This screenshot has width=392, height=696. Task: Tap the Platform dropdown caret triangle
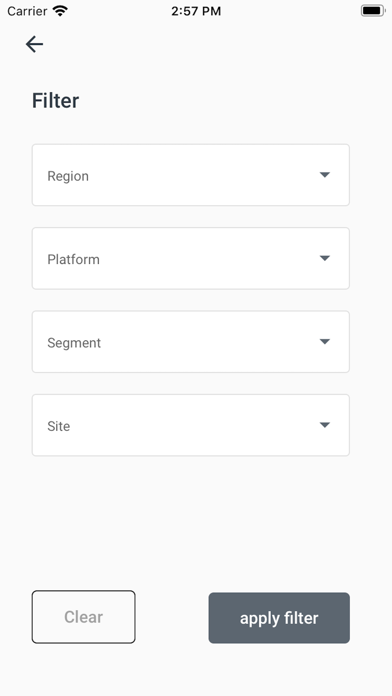pyautogui.click(x=325, y=258)
